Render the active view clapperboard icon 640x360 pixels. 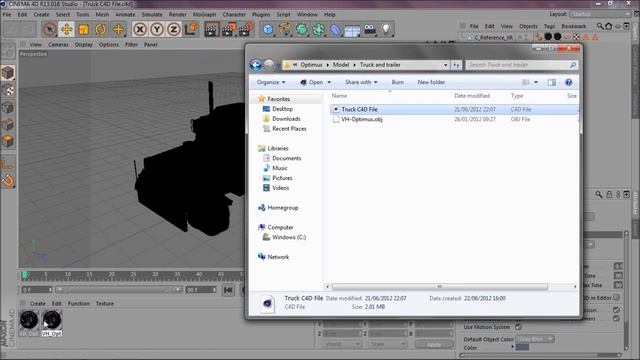click(211, 29)
